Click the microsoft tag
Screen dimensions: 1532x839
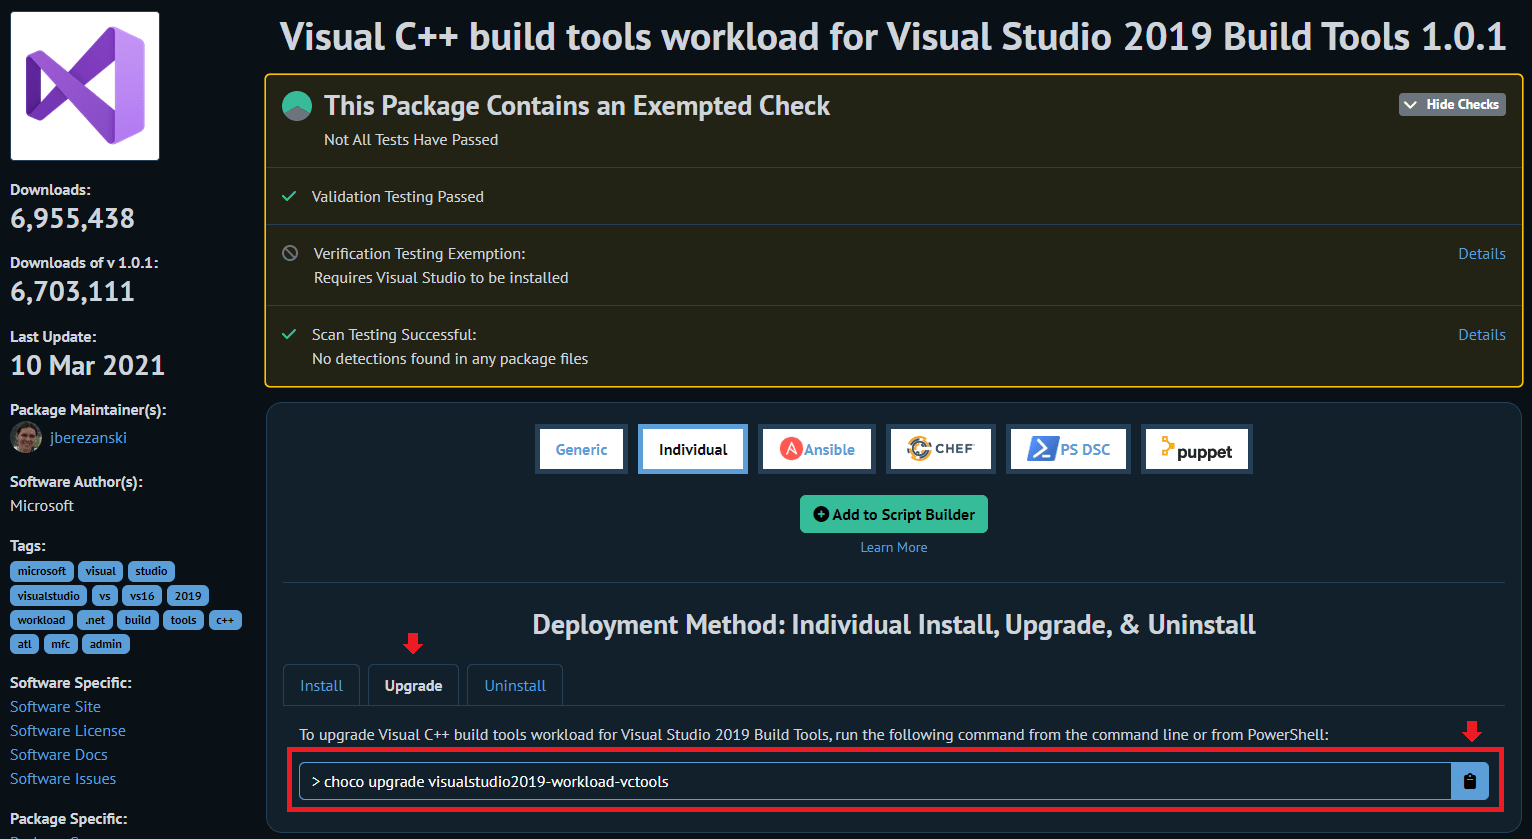[x=42, y=571]
